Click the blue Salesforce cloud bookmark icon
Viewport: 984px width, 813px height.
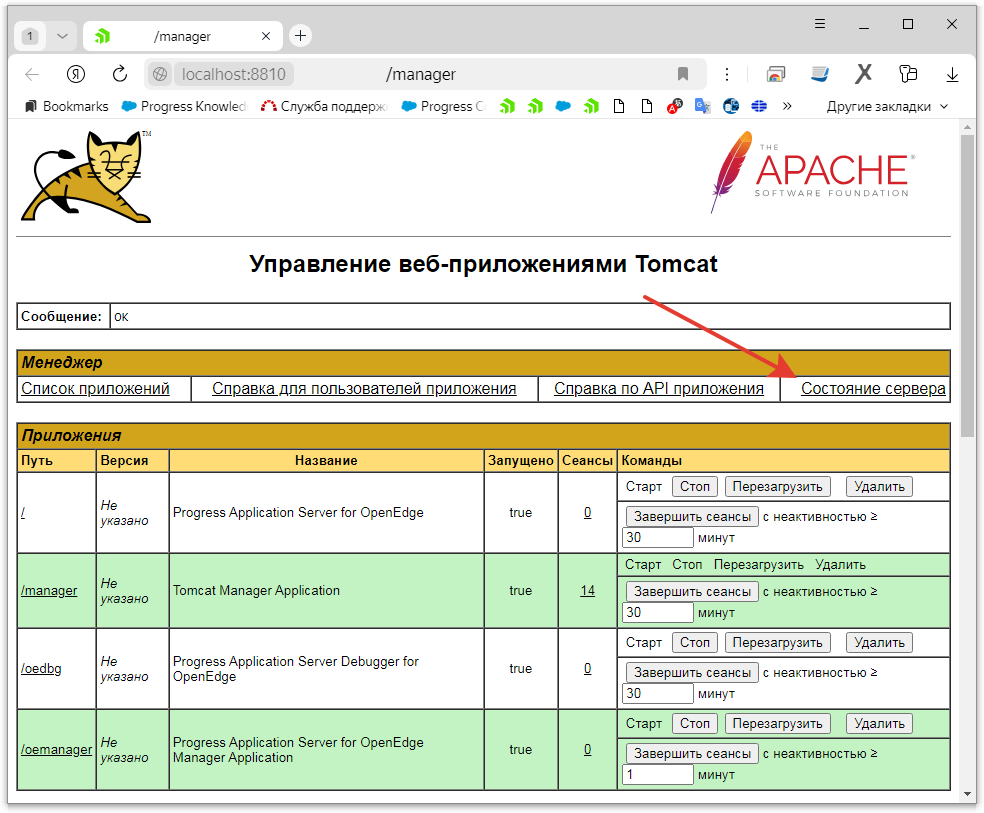coord(563,106)
